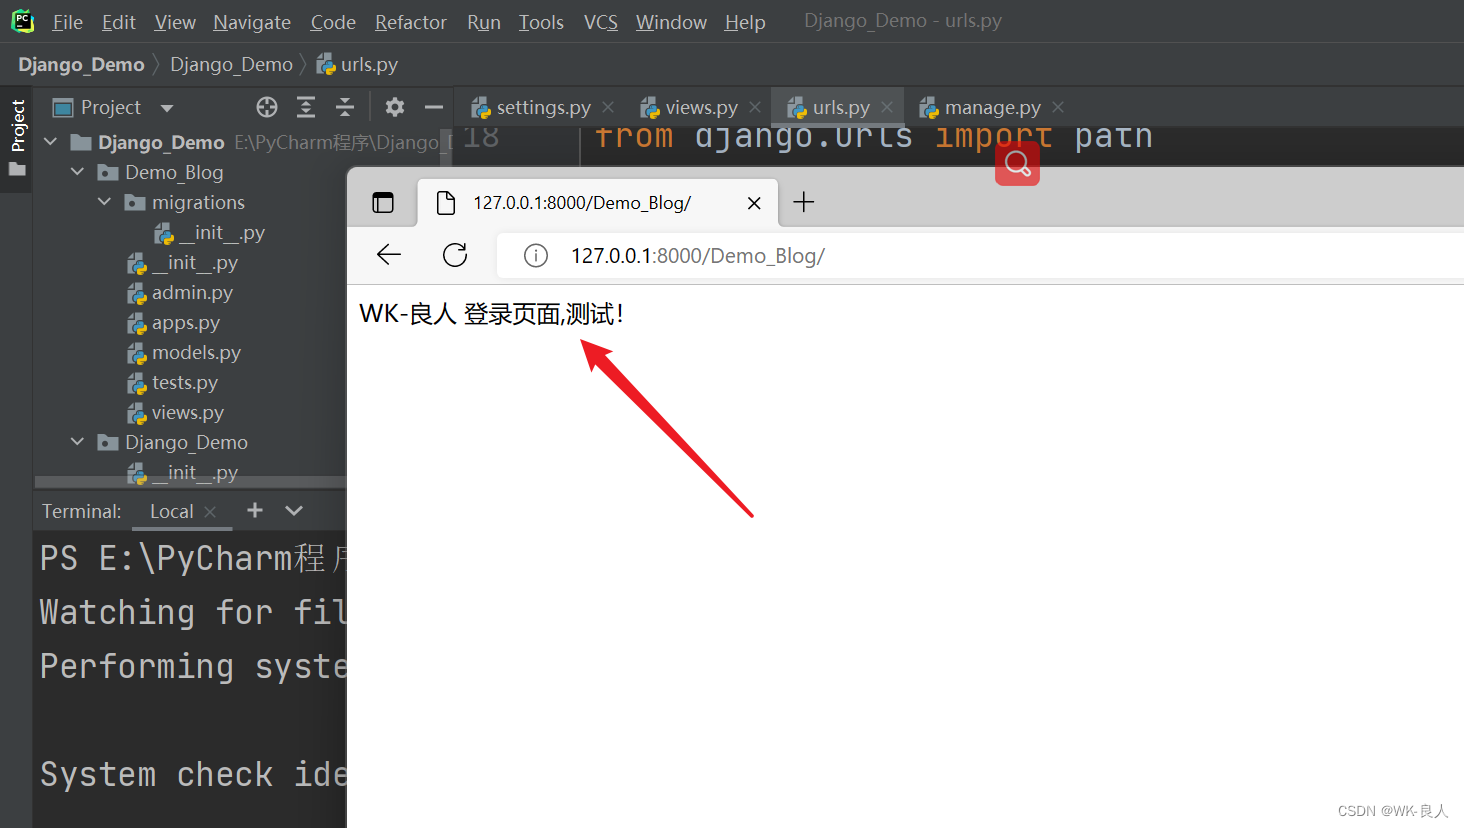The width and height of the screenshot is (1464, 828).
Task: Open browser tab actions menu icon
Action: [x=383, y=203]
